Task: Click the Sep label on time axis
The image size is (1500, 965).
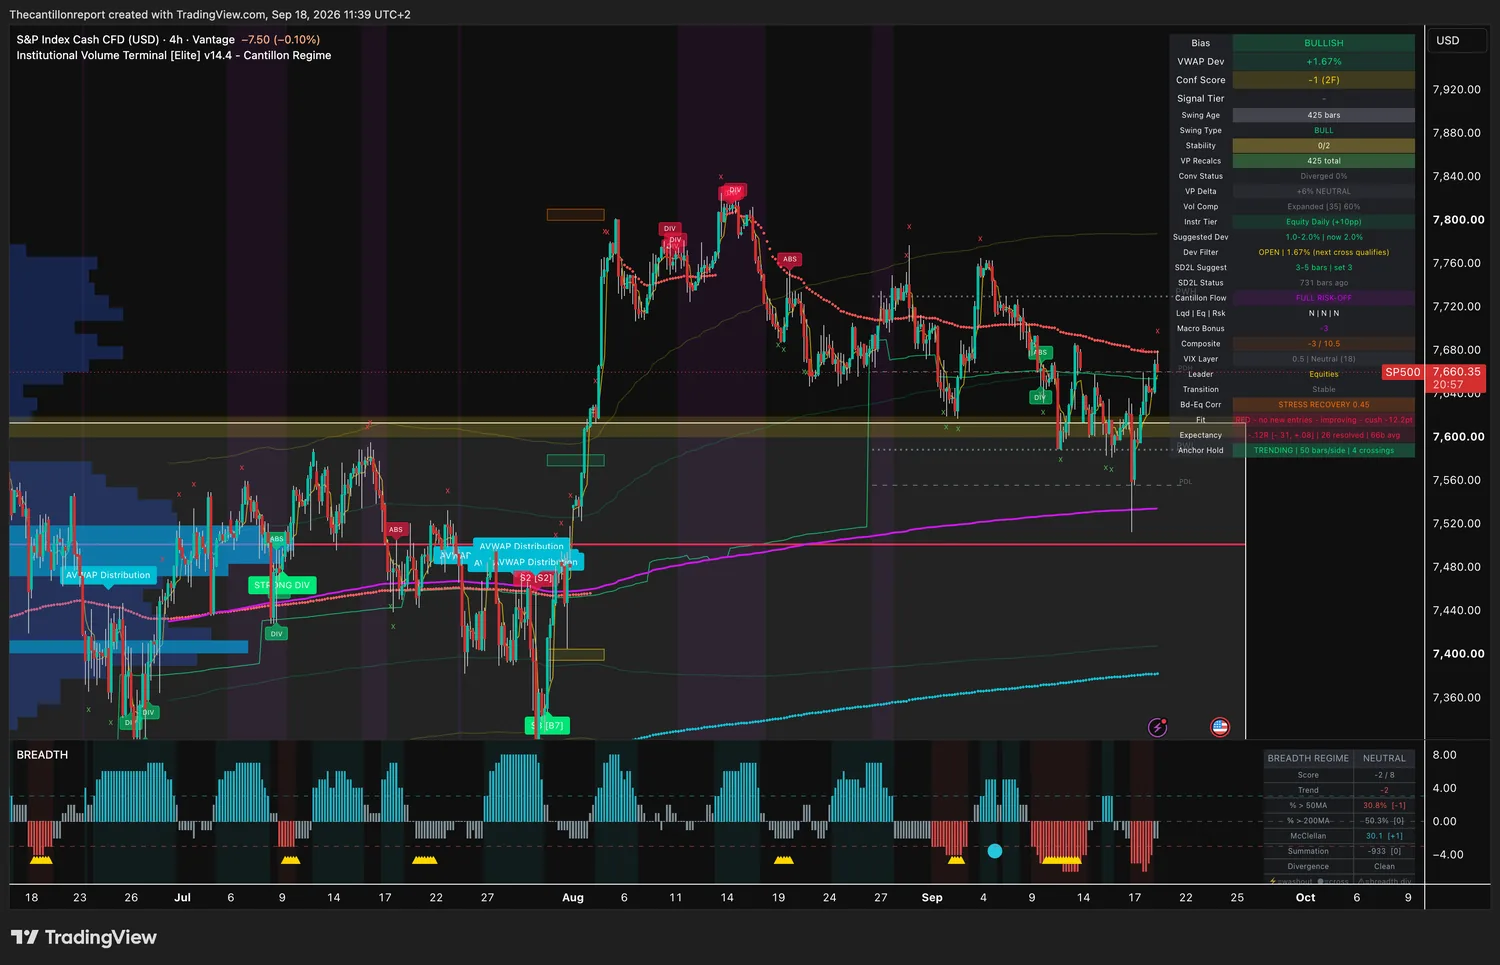Action: [x=932, y=898]
